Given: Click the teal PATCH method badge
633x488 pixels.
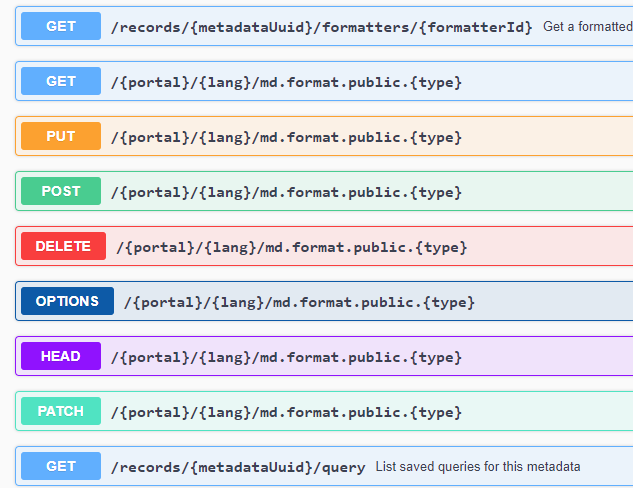Looking at the screenshot, I should (61, 411).
